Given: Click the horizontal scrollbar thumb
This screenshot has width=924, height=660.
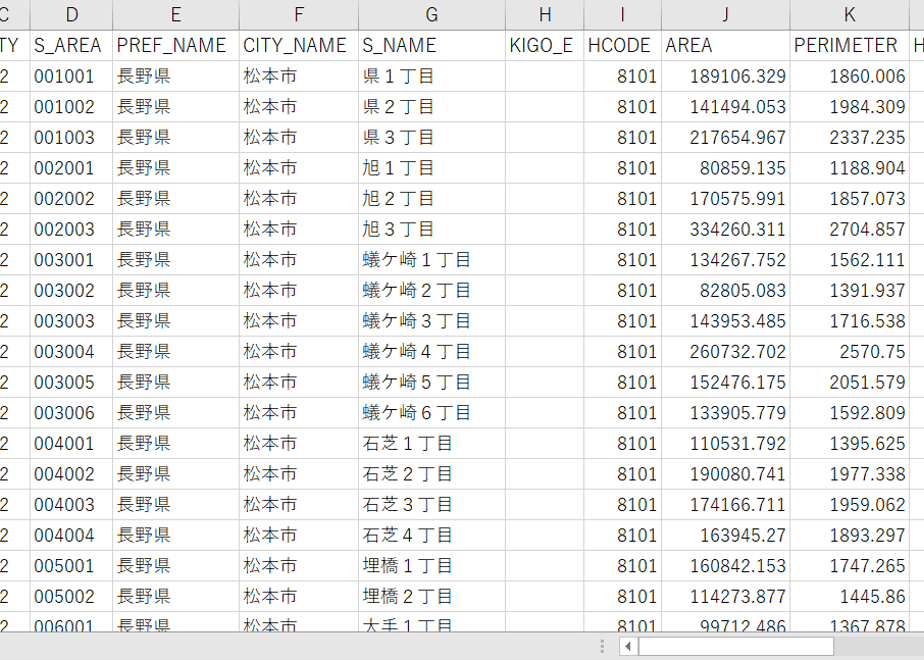Looking at the screenshot, I should click(x=736, y=646).
